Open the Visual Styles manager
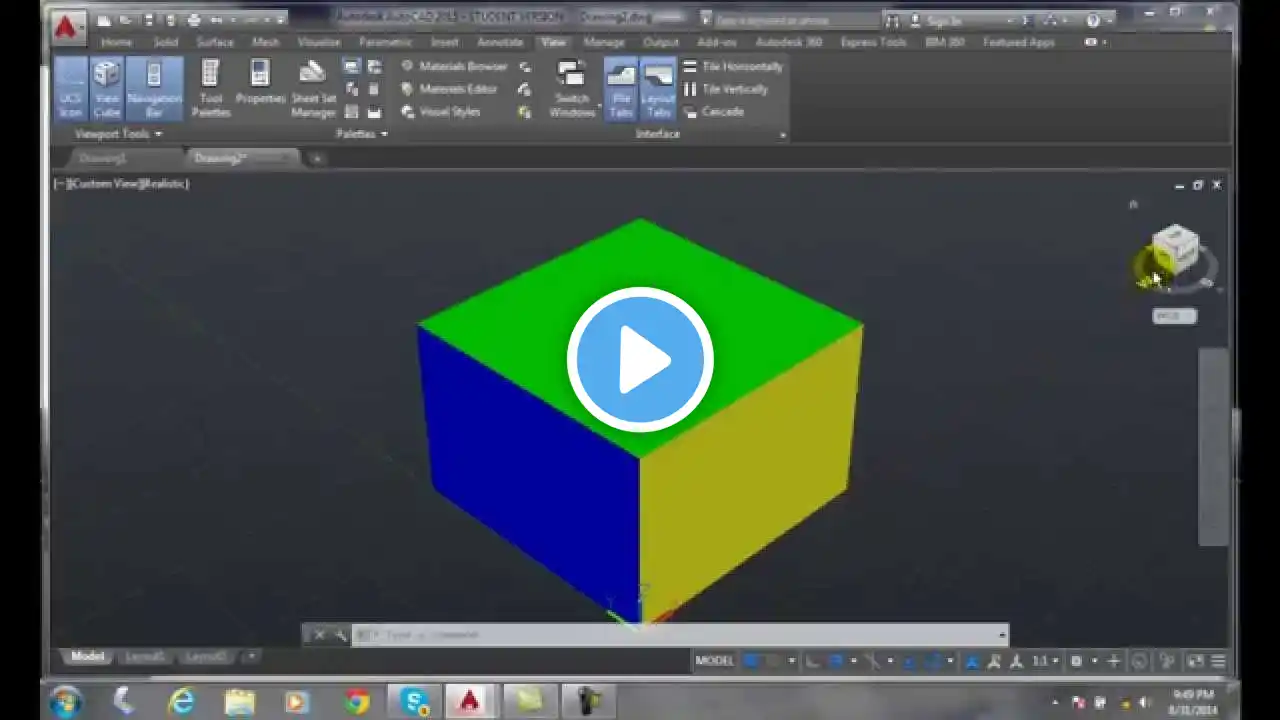This screenshot has width=1280, height=720. click(441, 112)
